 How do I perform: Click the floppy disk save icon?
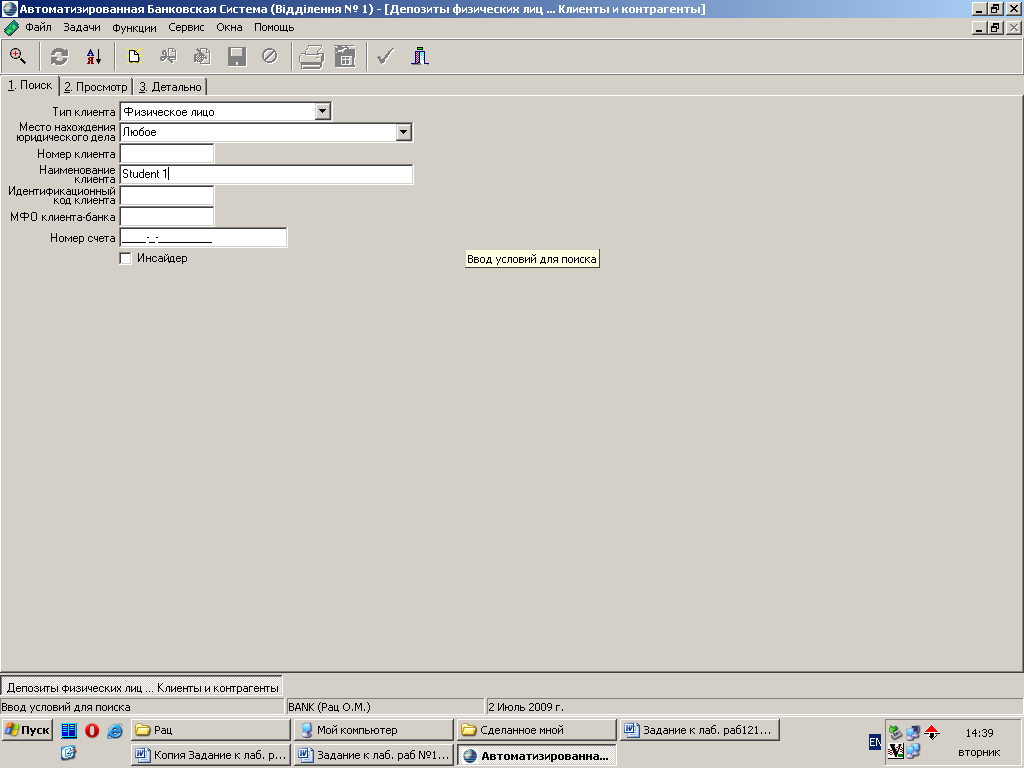pyautogui.click(x=236, y=56)
